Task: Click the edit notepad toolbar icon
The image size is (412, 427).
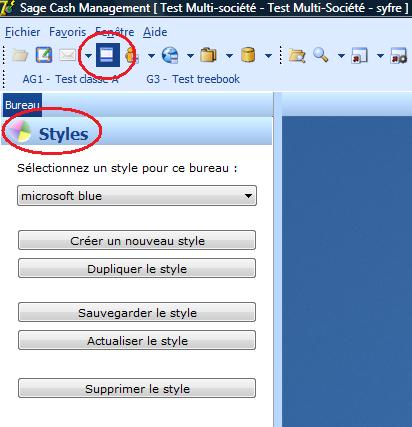Action: point(44,55)
